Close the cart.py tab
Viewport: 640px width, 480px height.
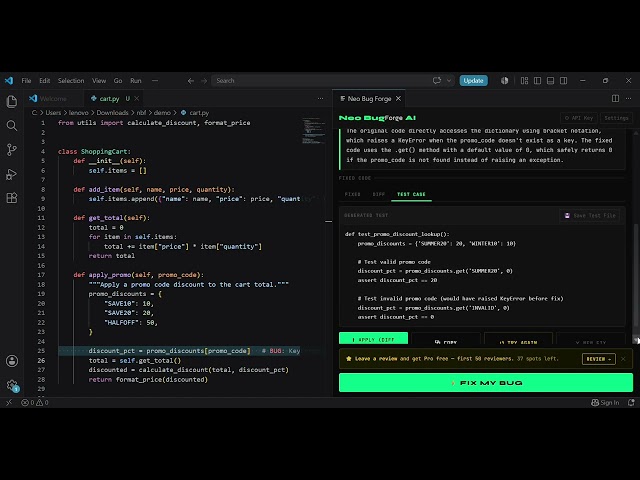137,98
